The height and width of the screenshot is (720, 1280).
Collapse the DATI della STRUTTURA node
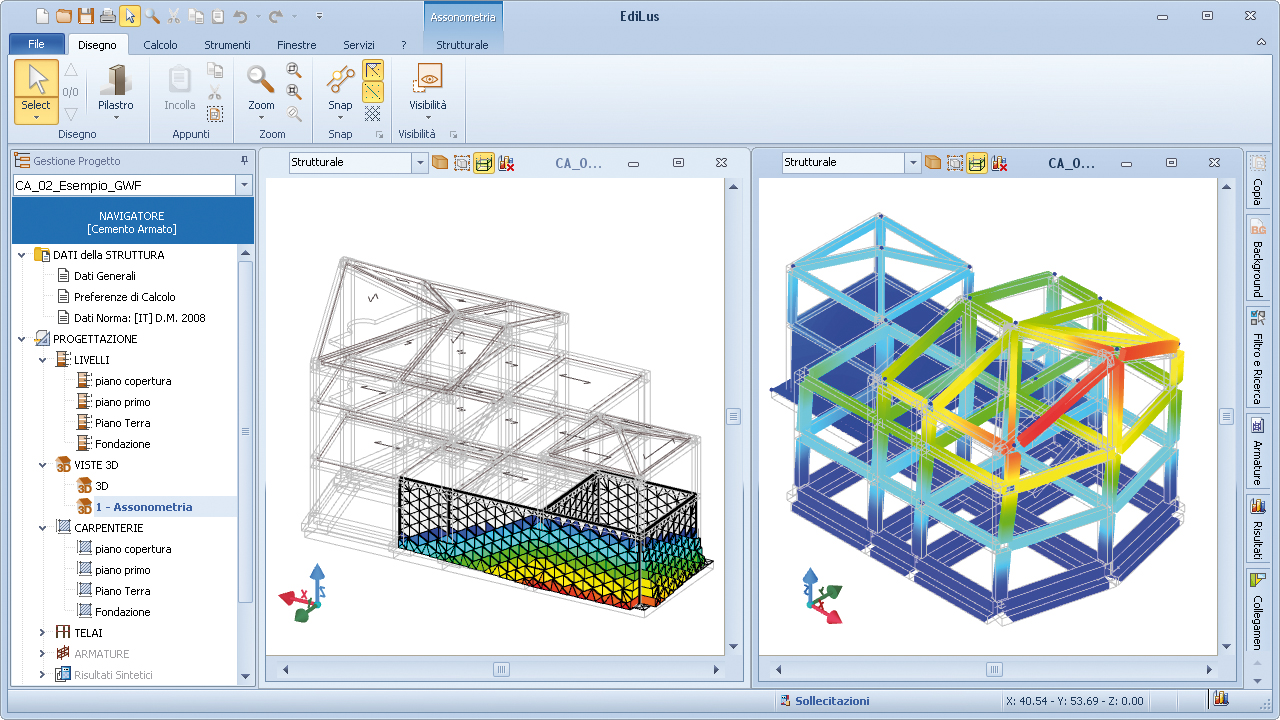(21, 255)
